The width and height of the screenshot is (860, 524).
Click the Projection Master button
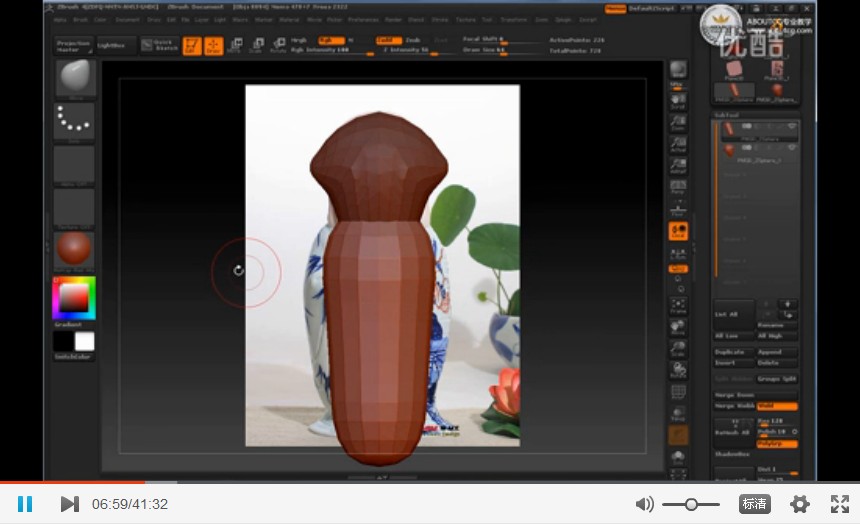[74, 46]
